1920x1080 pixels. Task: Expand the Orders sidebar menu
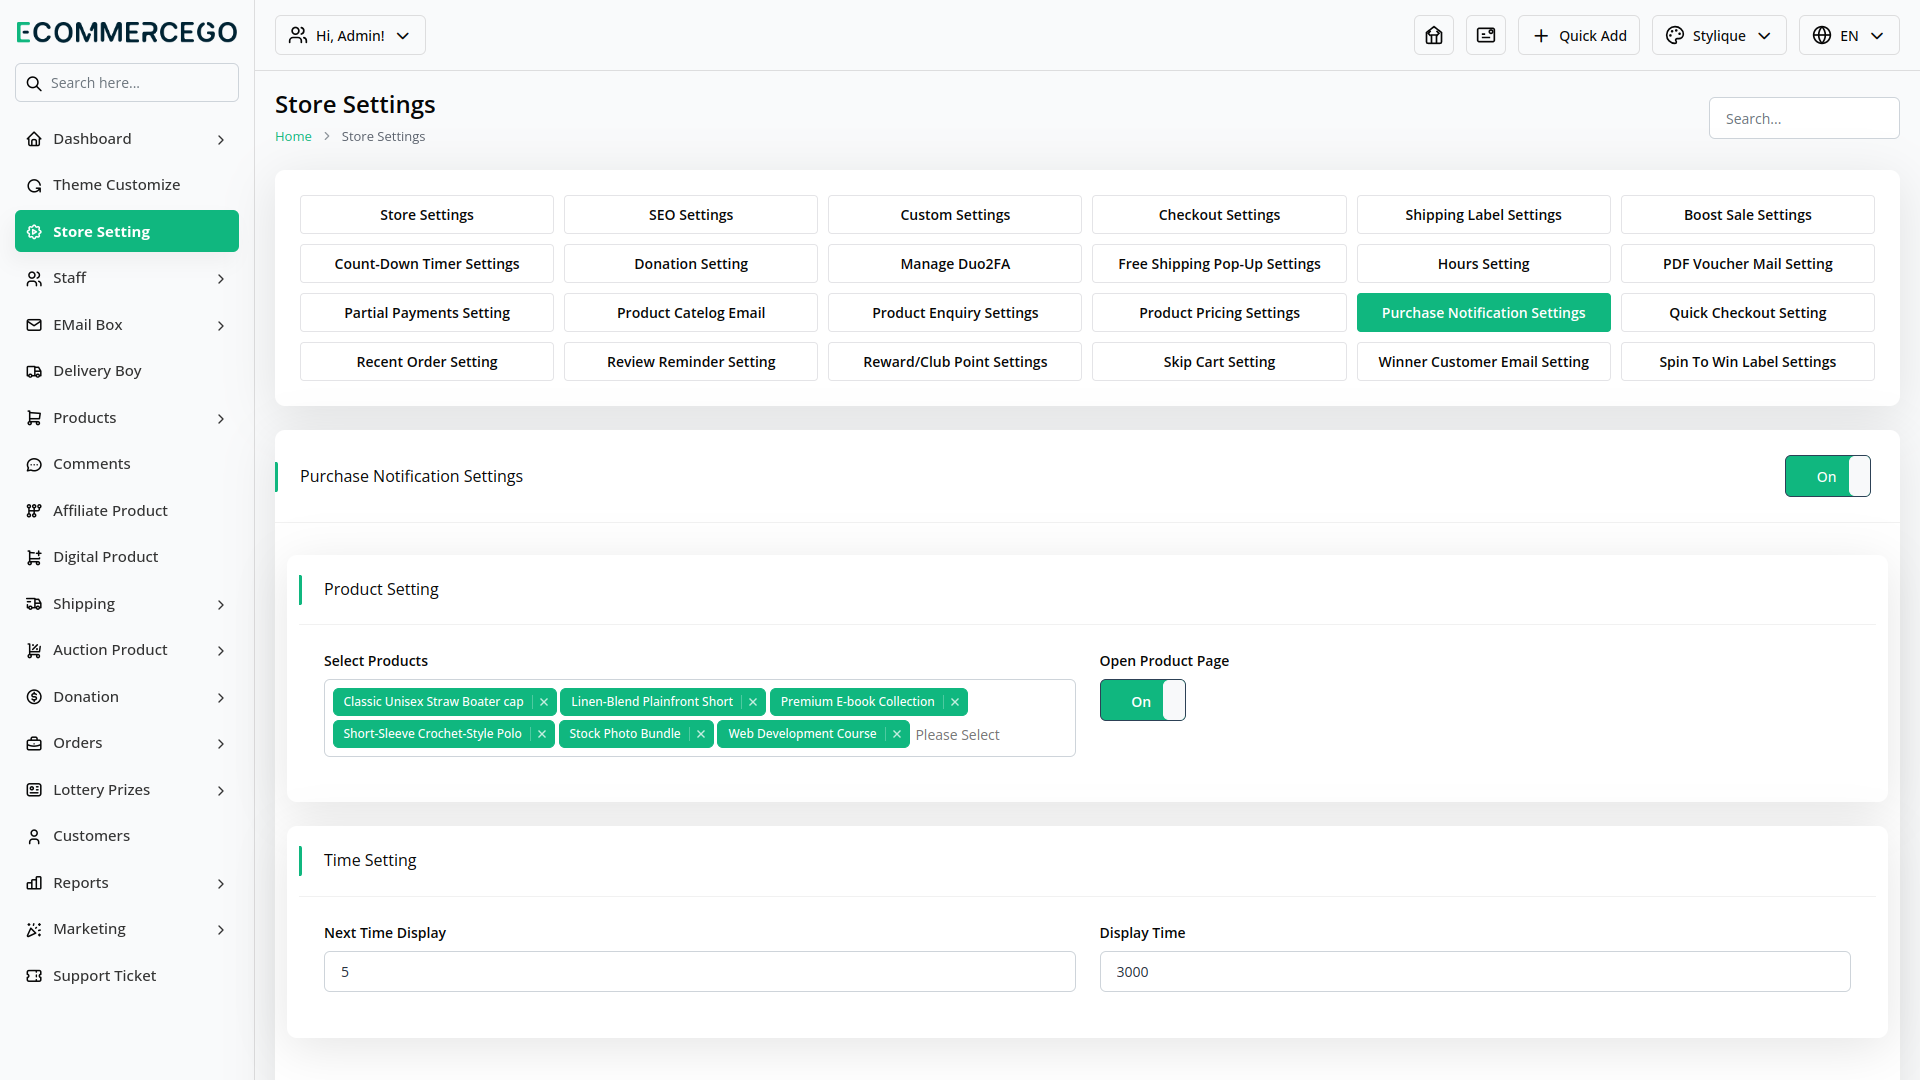(x=127, y=743)
